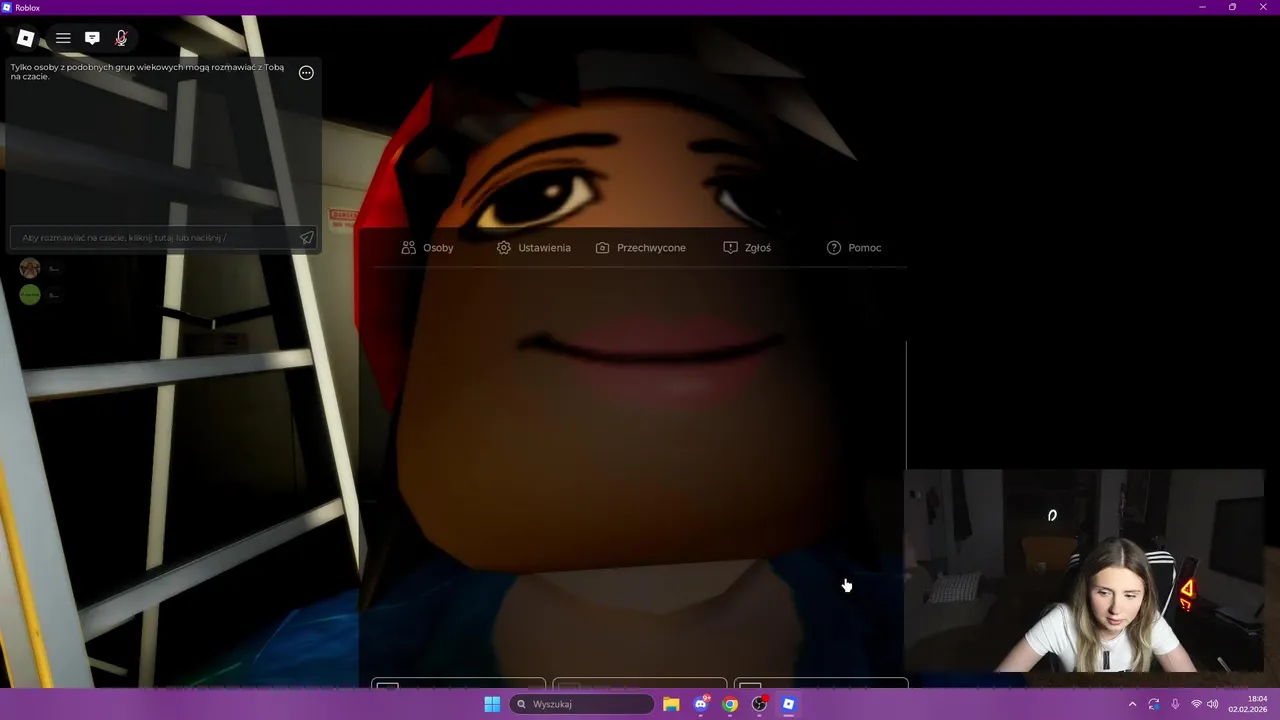
Task: Open Discord from the taskbar
Action: [701, 704]
